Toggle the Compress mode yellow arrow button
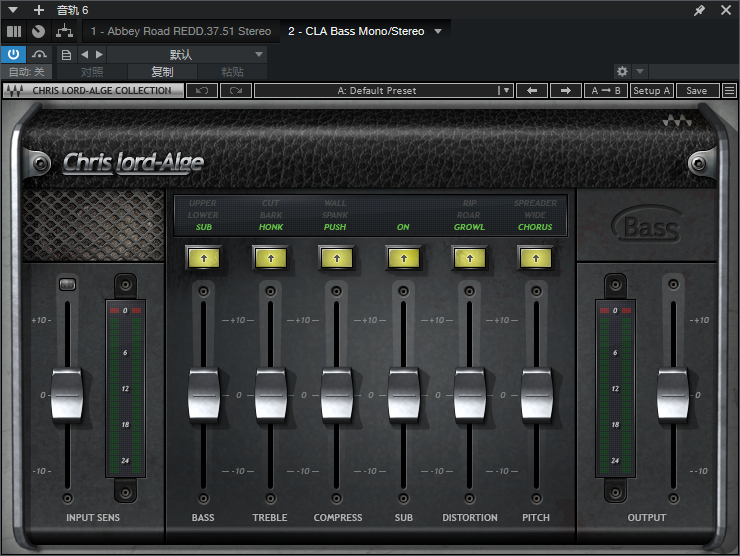This screenshot has width=740, height=556. (336, 258)
